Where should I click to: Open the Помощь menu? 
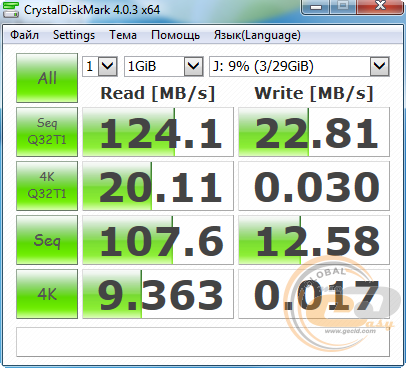(175, 35)
